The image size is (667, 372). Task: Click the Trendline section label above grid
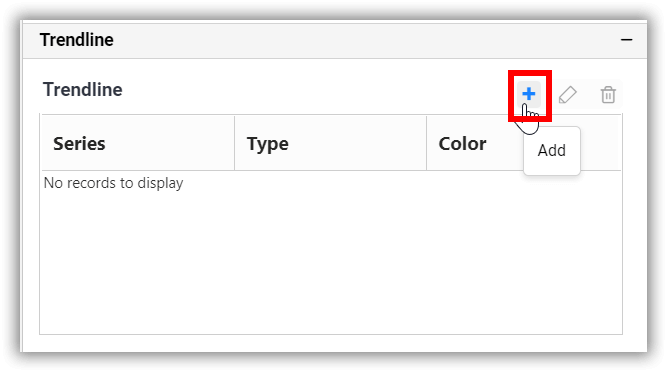[x=83, y=90]
